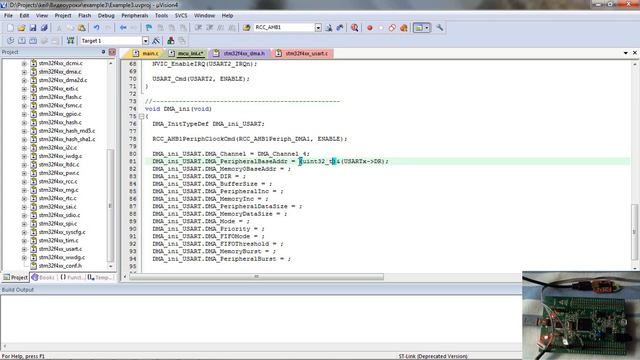The height and width of the screenshot is (360, 640).
Task: Navigate backwards with the blue arrow
Action: coord(123,28)
